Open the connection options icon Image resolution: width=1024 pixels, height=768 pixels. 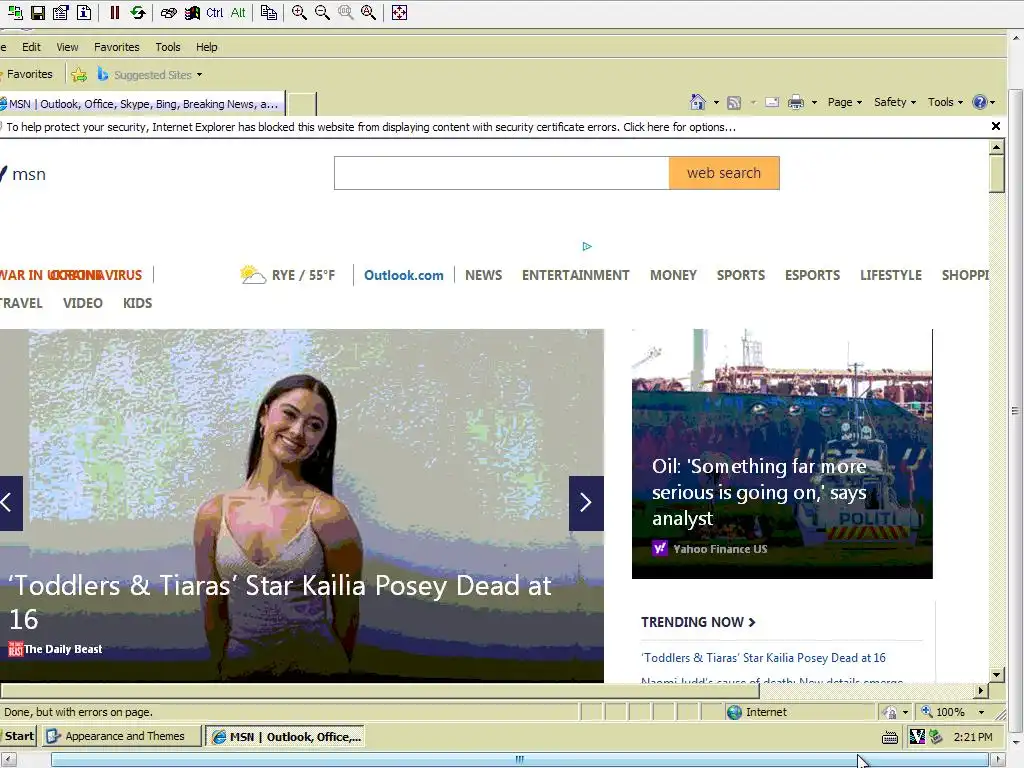point(61,12)
